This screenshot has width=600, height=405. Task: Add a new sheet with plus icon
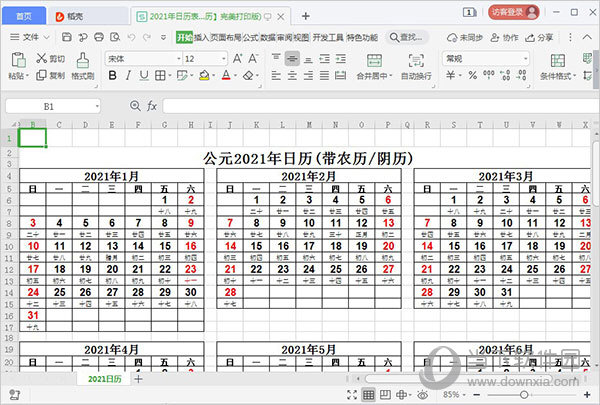[139, 379]
